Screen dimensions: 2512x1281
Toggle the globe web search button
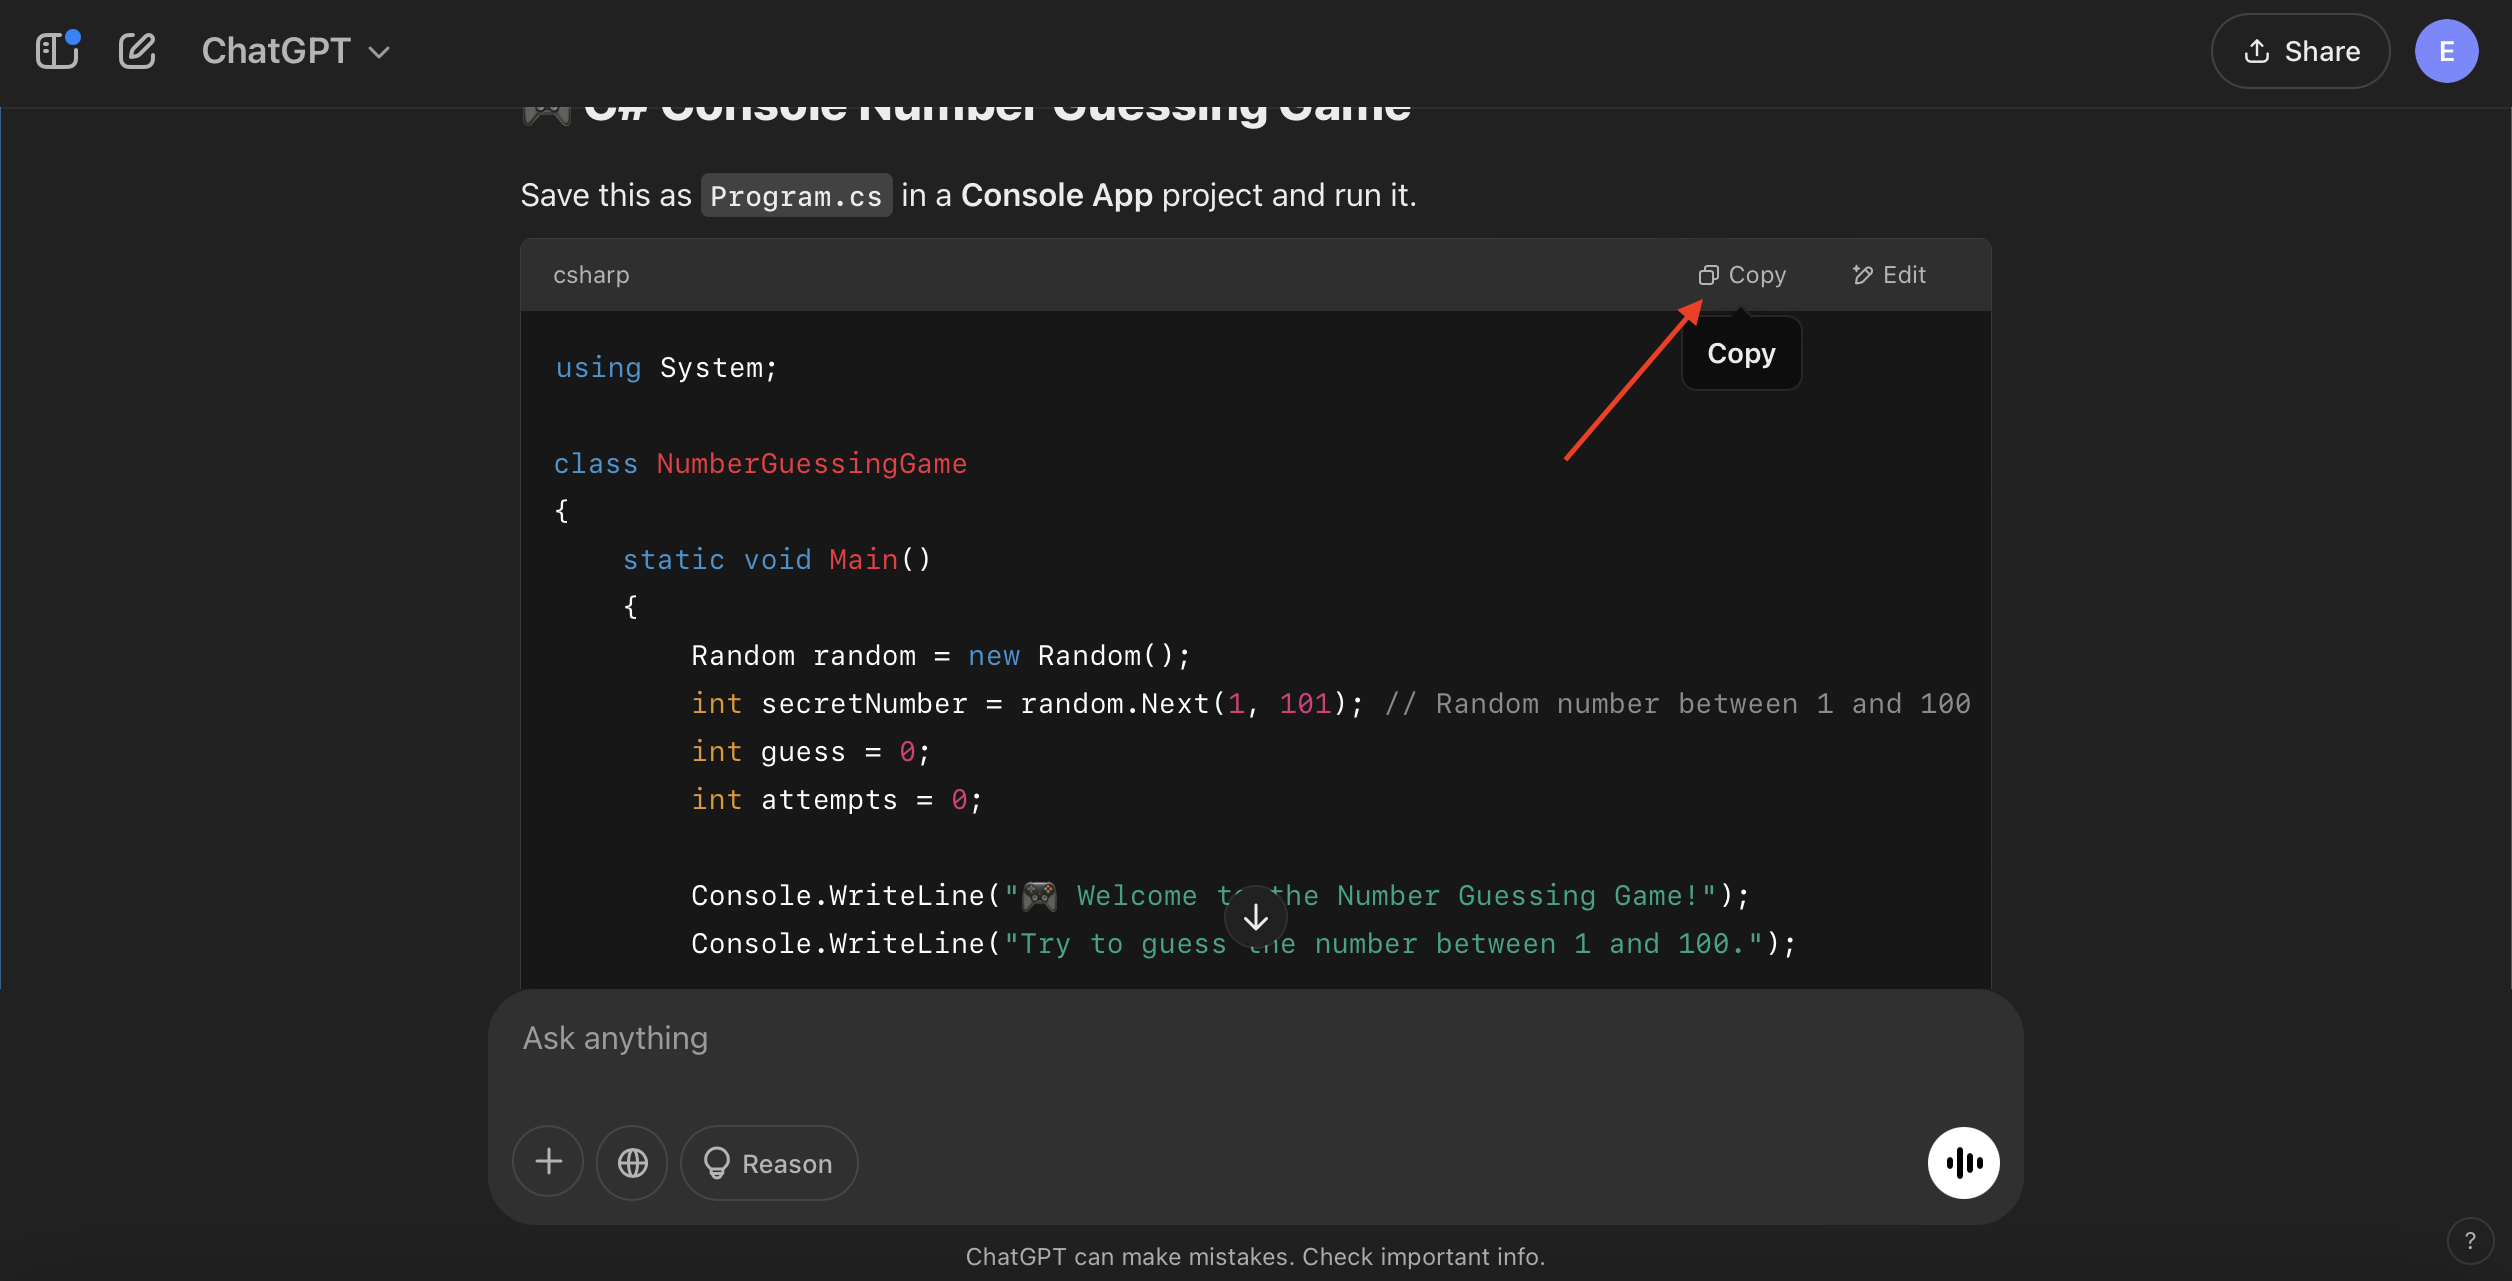tap(632, 1162)
